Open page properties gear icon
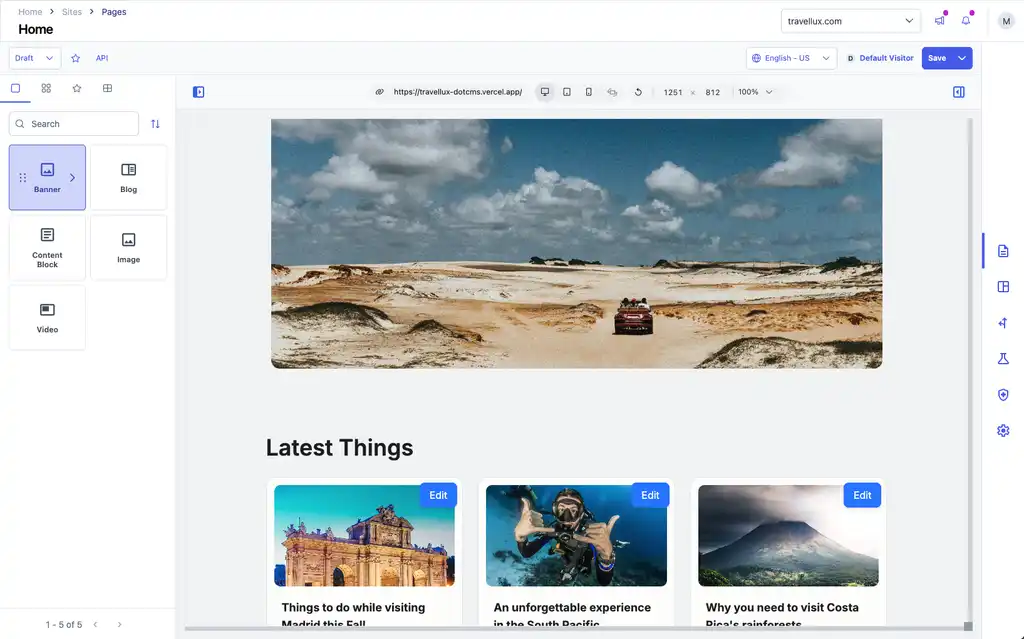This screenshot has height=639, width=1024. pyautogui.click(x=1003, y=431)
